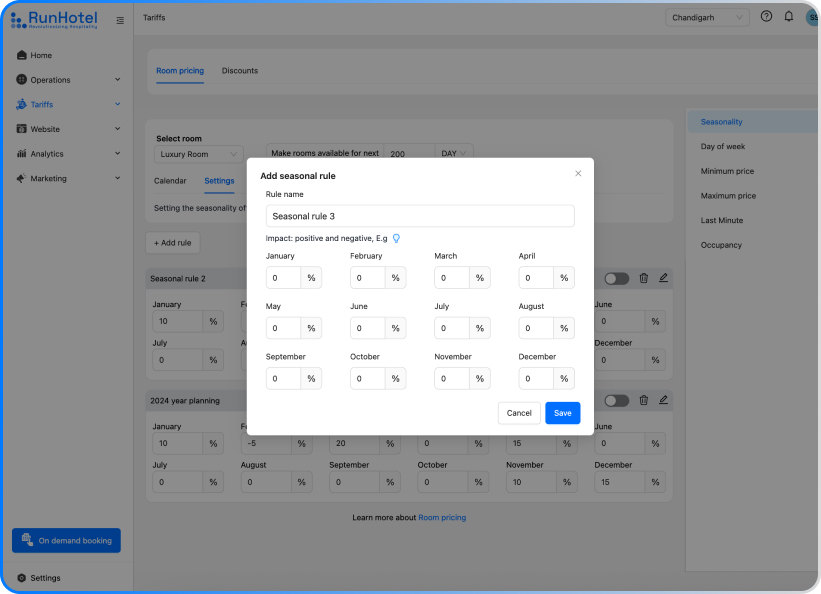Expand the Operations menu chevron

[x=118, y=80]
